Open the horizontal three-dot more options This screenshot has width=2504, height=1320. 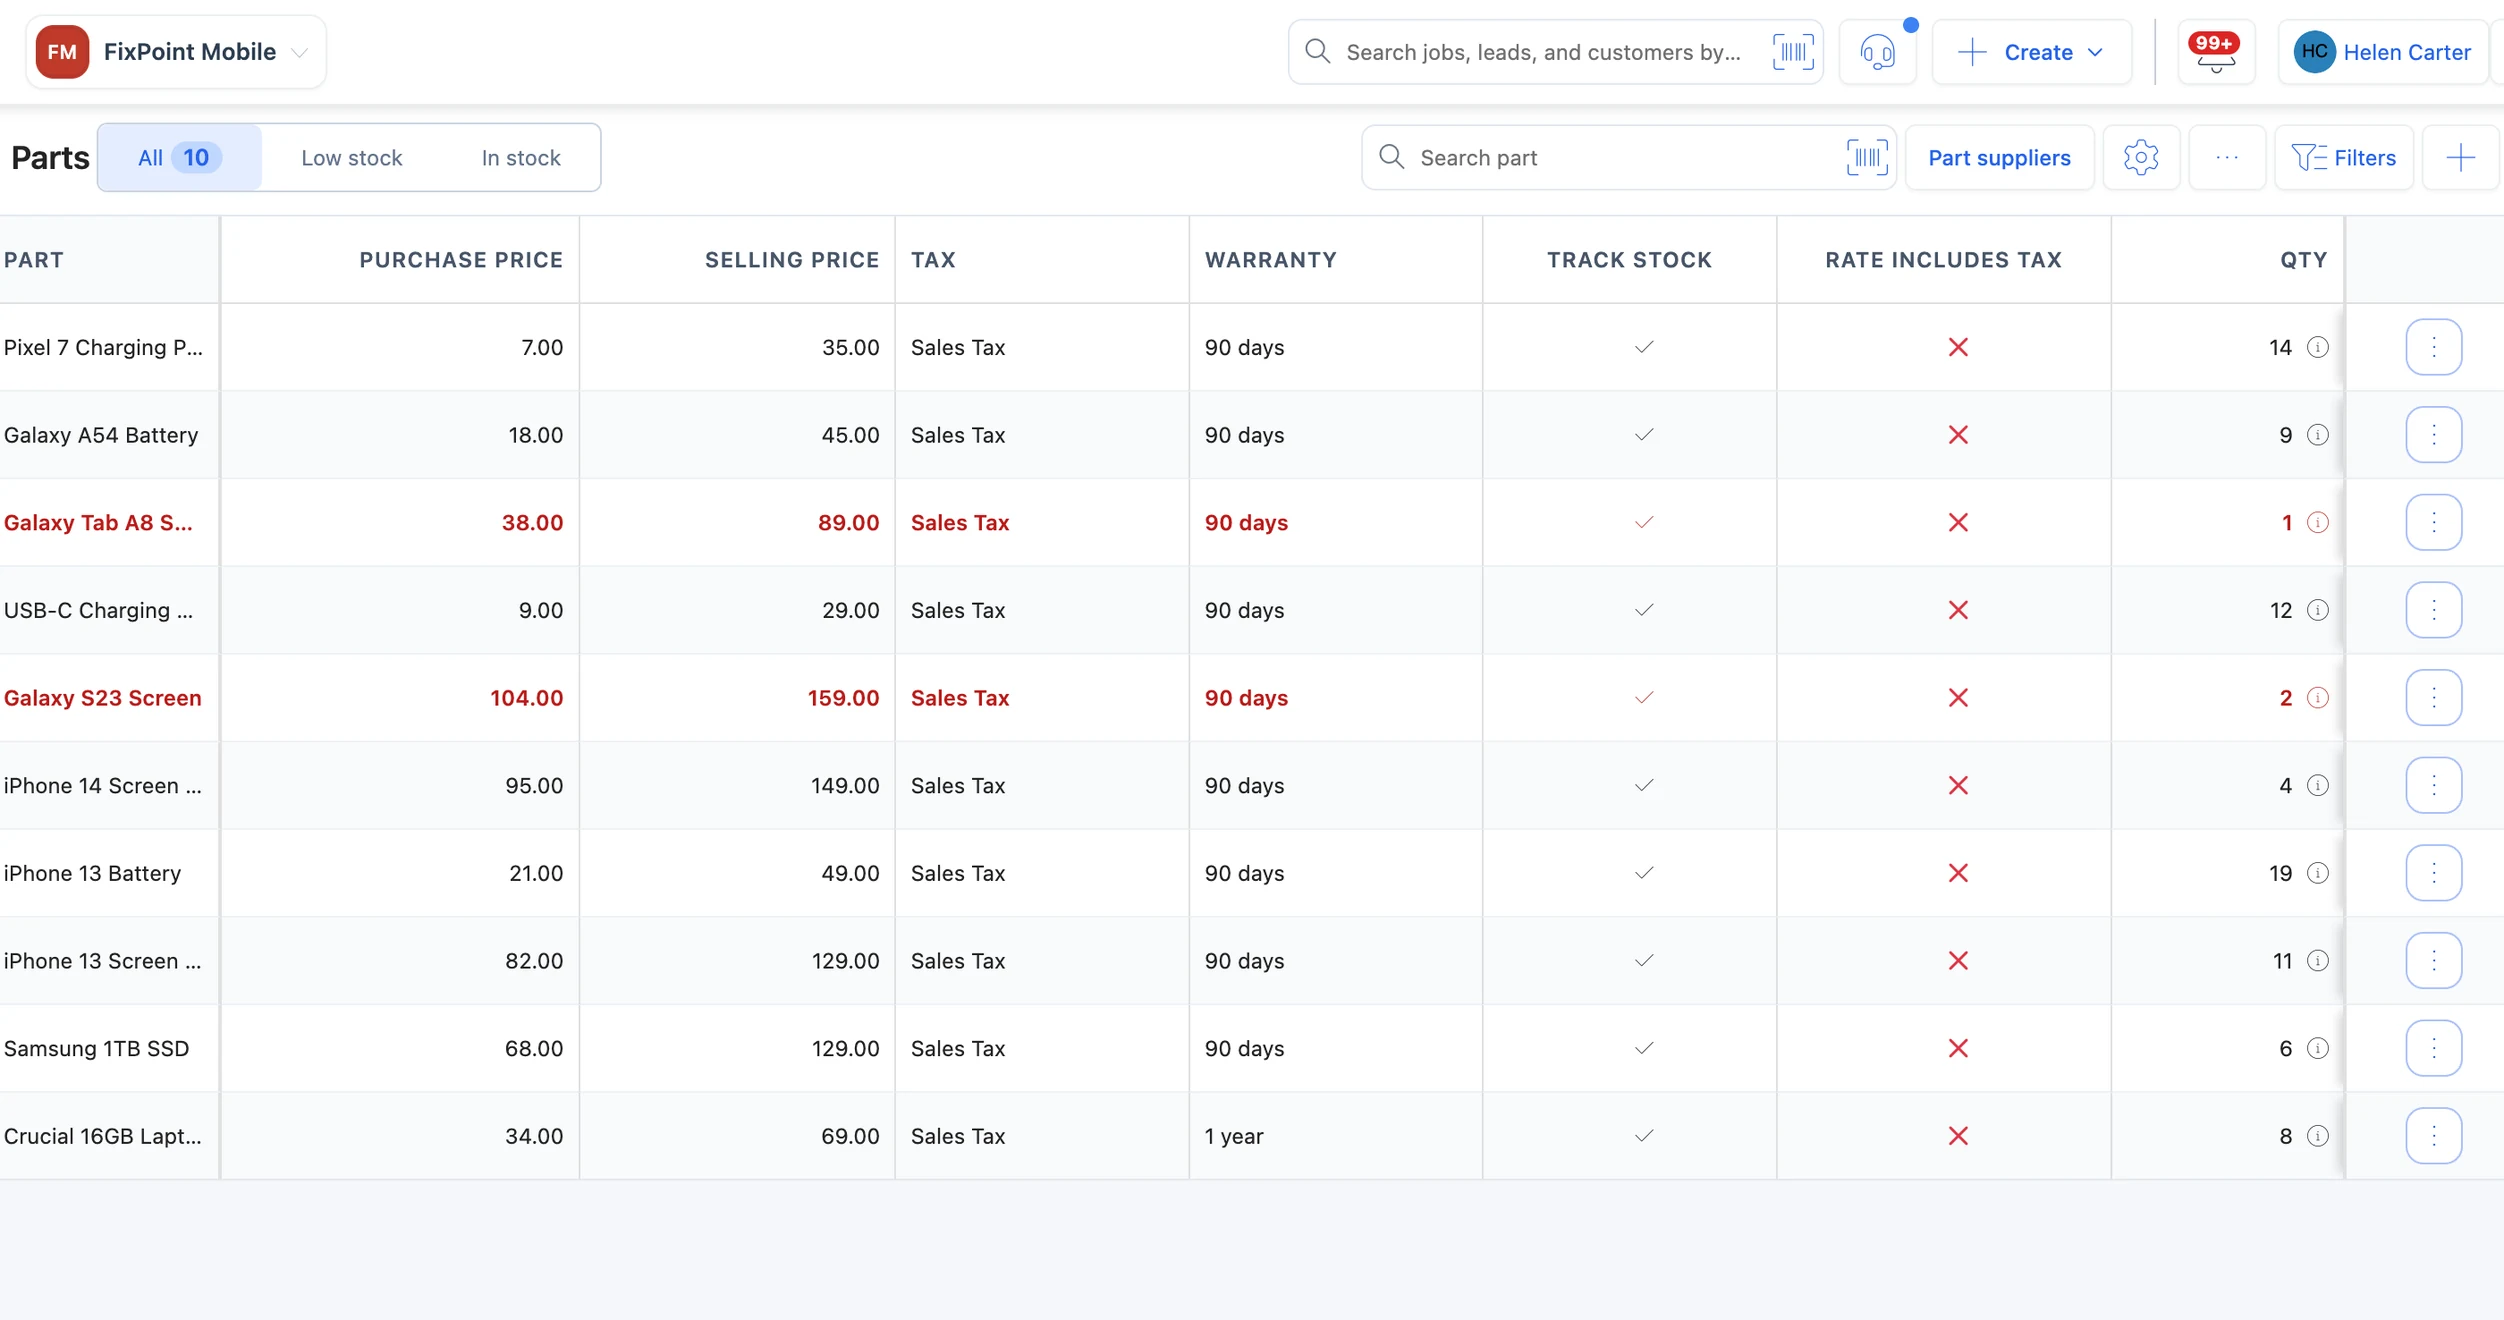2227,157
